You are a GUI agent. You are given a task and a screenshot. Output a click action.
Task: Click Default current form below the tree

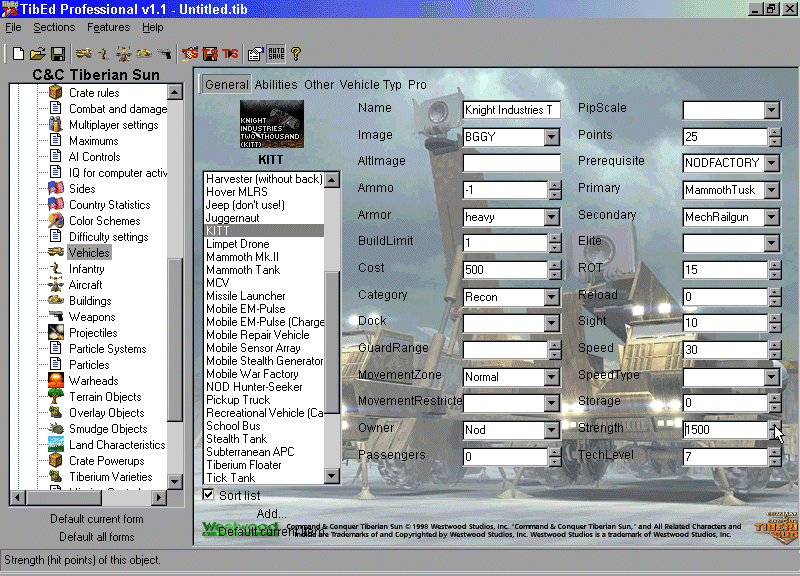click(x=96, y=519)
